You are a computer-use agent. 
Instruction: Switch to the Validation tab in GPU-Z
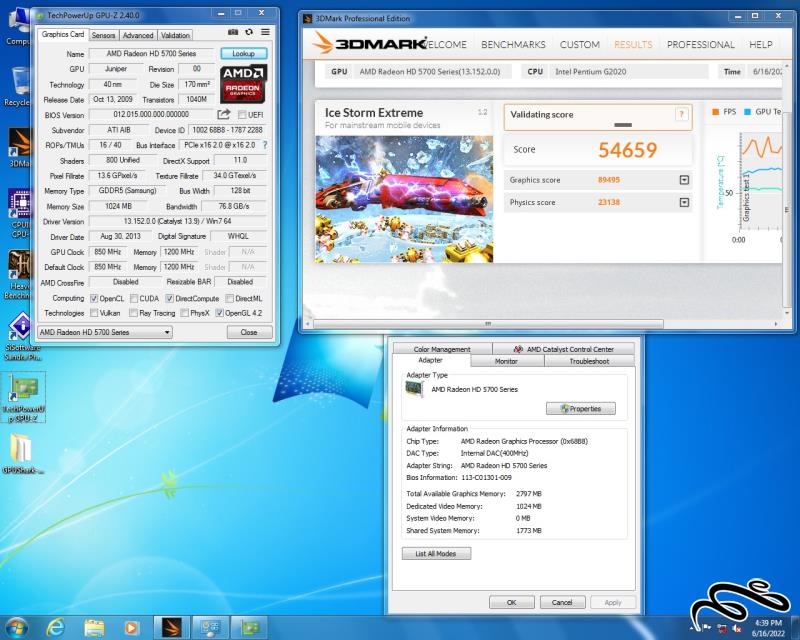pyautogui.click(x=175, y=35)
